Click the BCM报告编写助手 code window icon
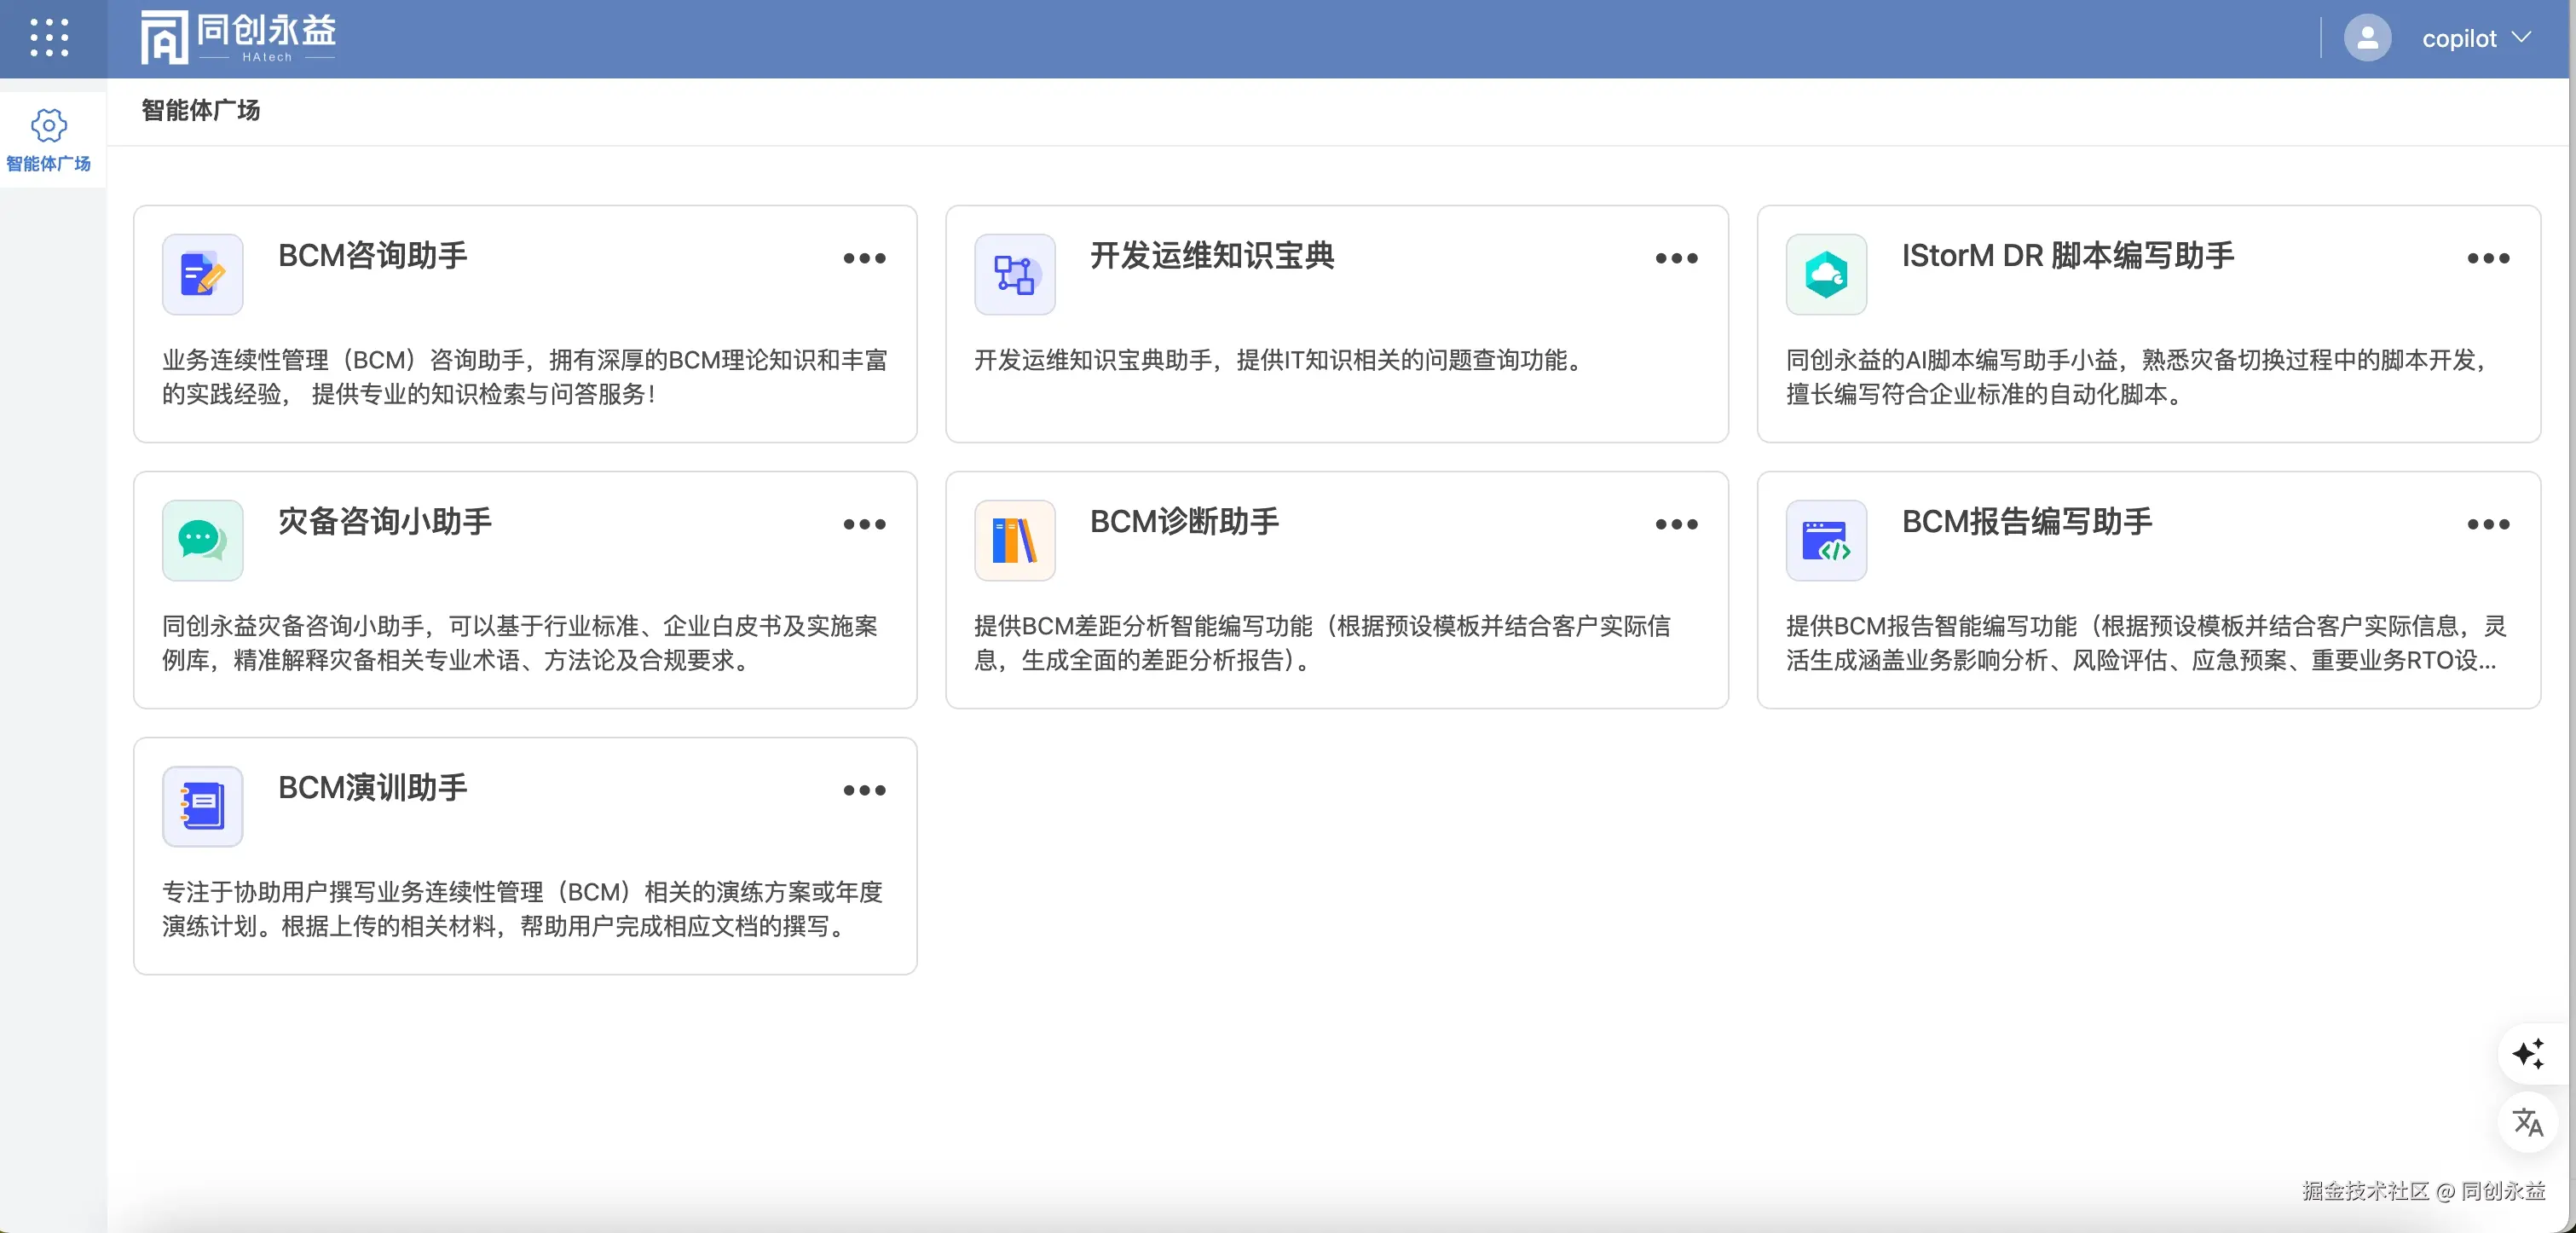 1826,540
